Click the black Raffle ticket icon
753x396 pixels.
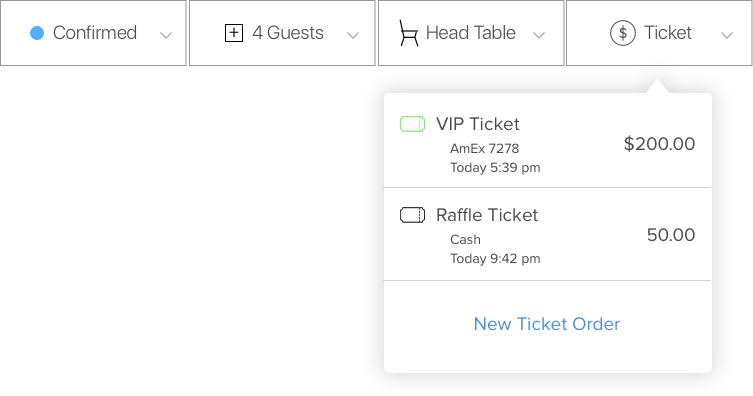[x=413, y=215]
